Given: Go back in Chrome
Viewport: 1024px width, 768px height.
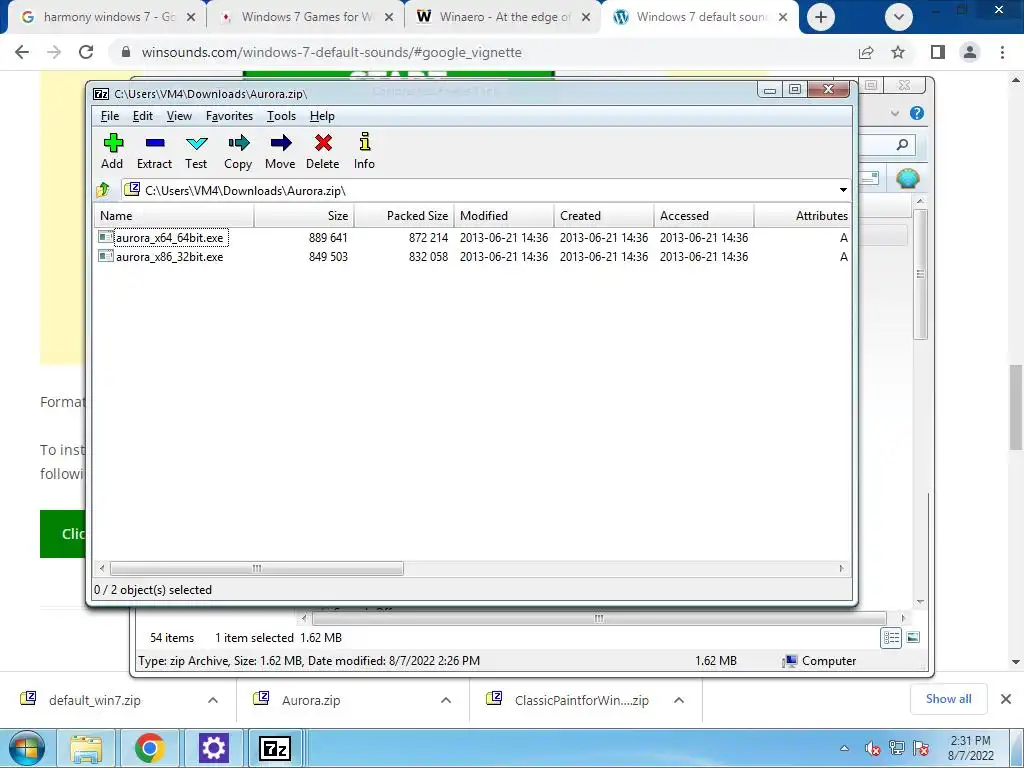Looking at the screenshot, I should (22, 52).
